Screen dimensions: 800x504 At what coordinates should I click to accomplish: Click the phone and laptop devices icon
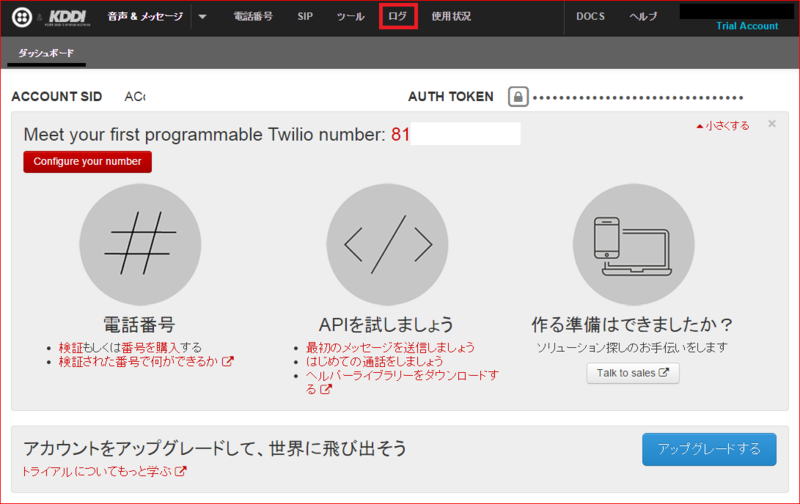pyautogui.click(x=633, y=244)
